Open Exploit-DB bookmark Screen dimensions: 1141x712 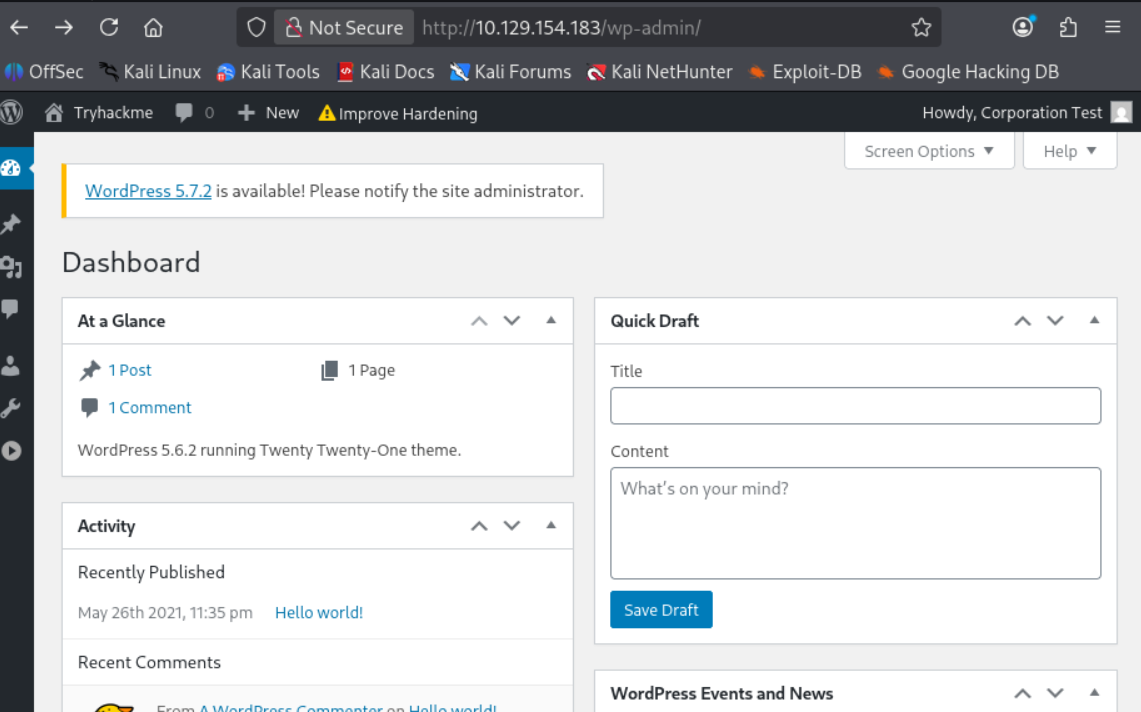tap(805, 72)
